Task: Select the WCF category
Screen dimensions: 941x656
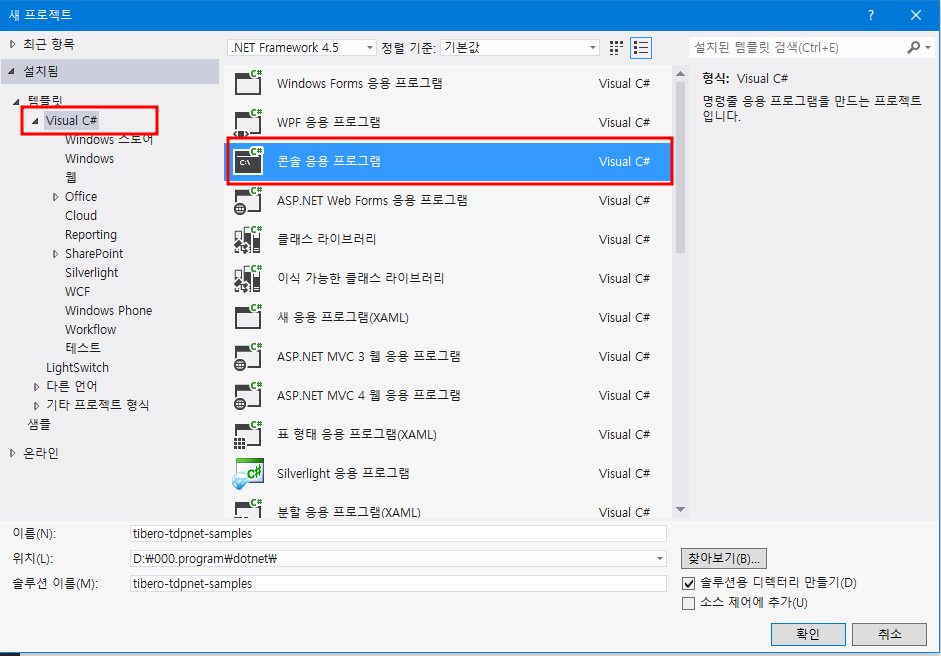Action: [77, 292]
